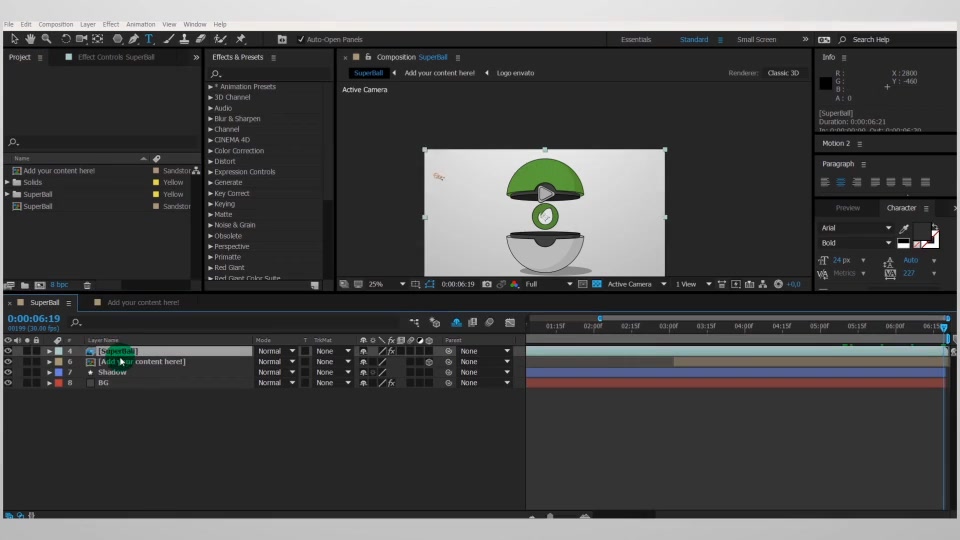Open resolution Full dropdown

pyautogui.click(x=549, y=284)
